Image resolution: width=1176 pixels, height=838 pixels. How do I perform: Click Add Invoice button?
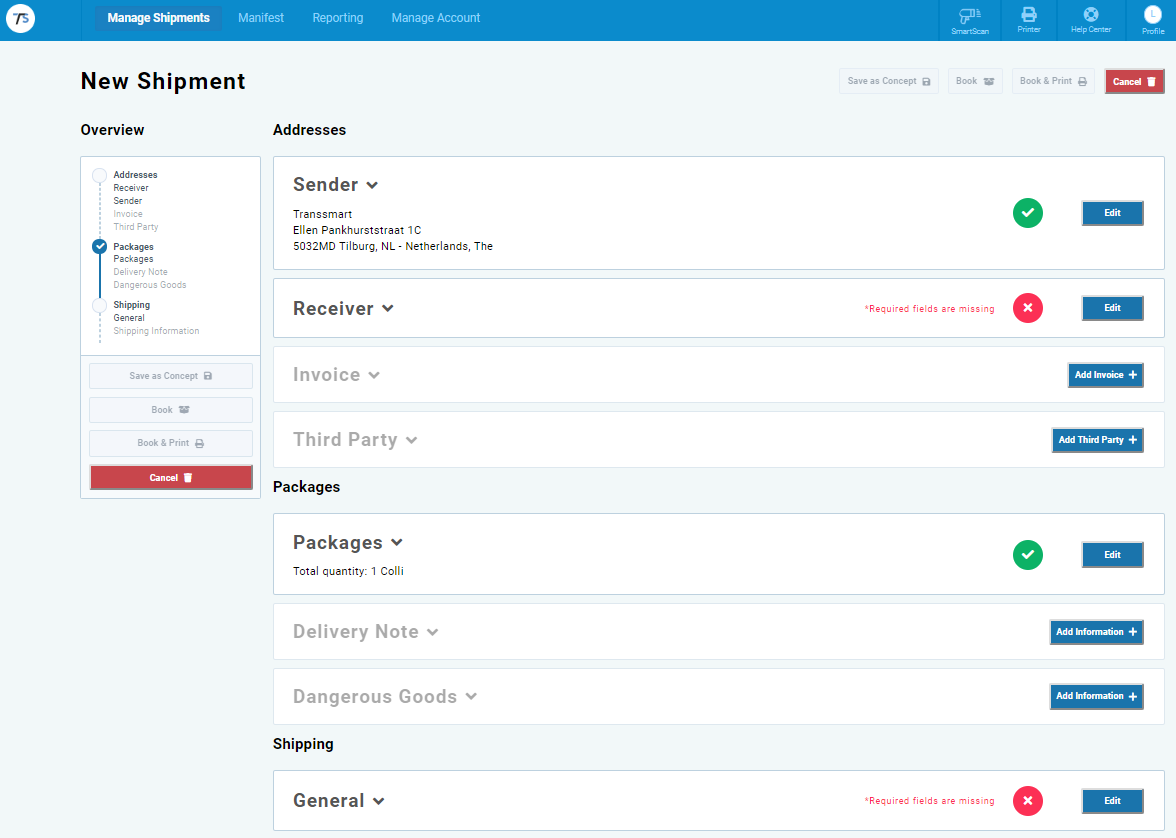click(x=1105, y=375)
